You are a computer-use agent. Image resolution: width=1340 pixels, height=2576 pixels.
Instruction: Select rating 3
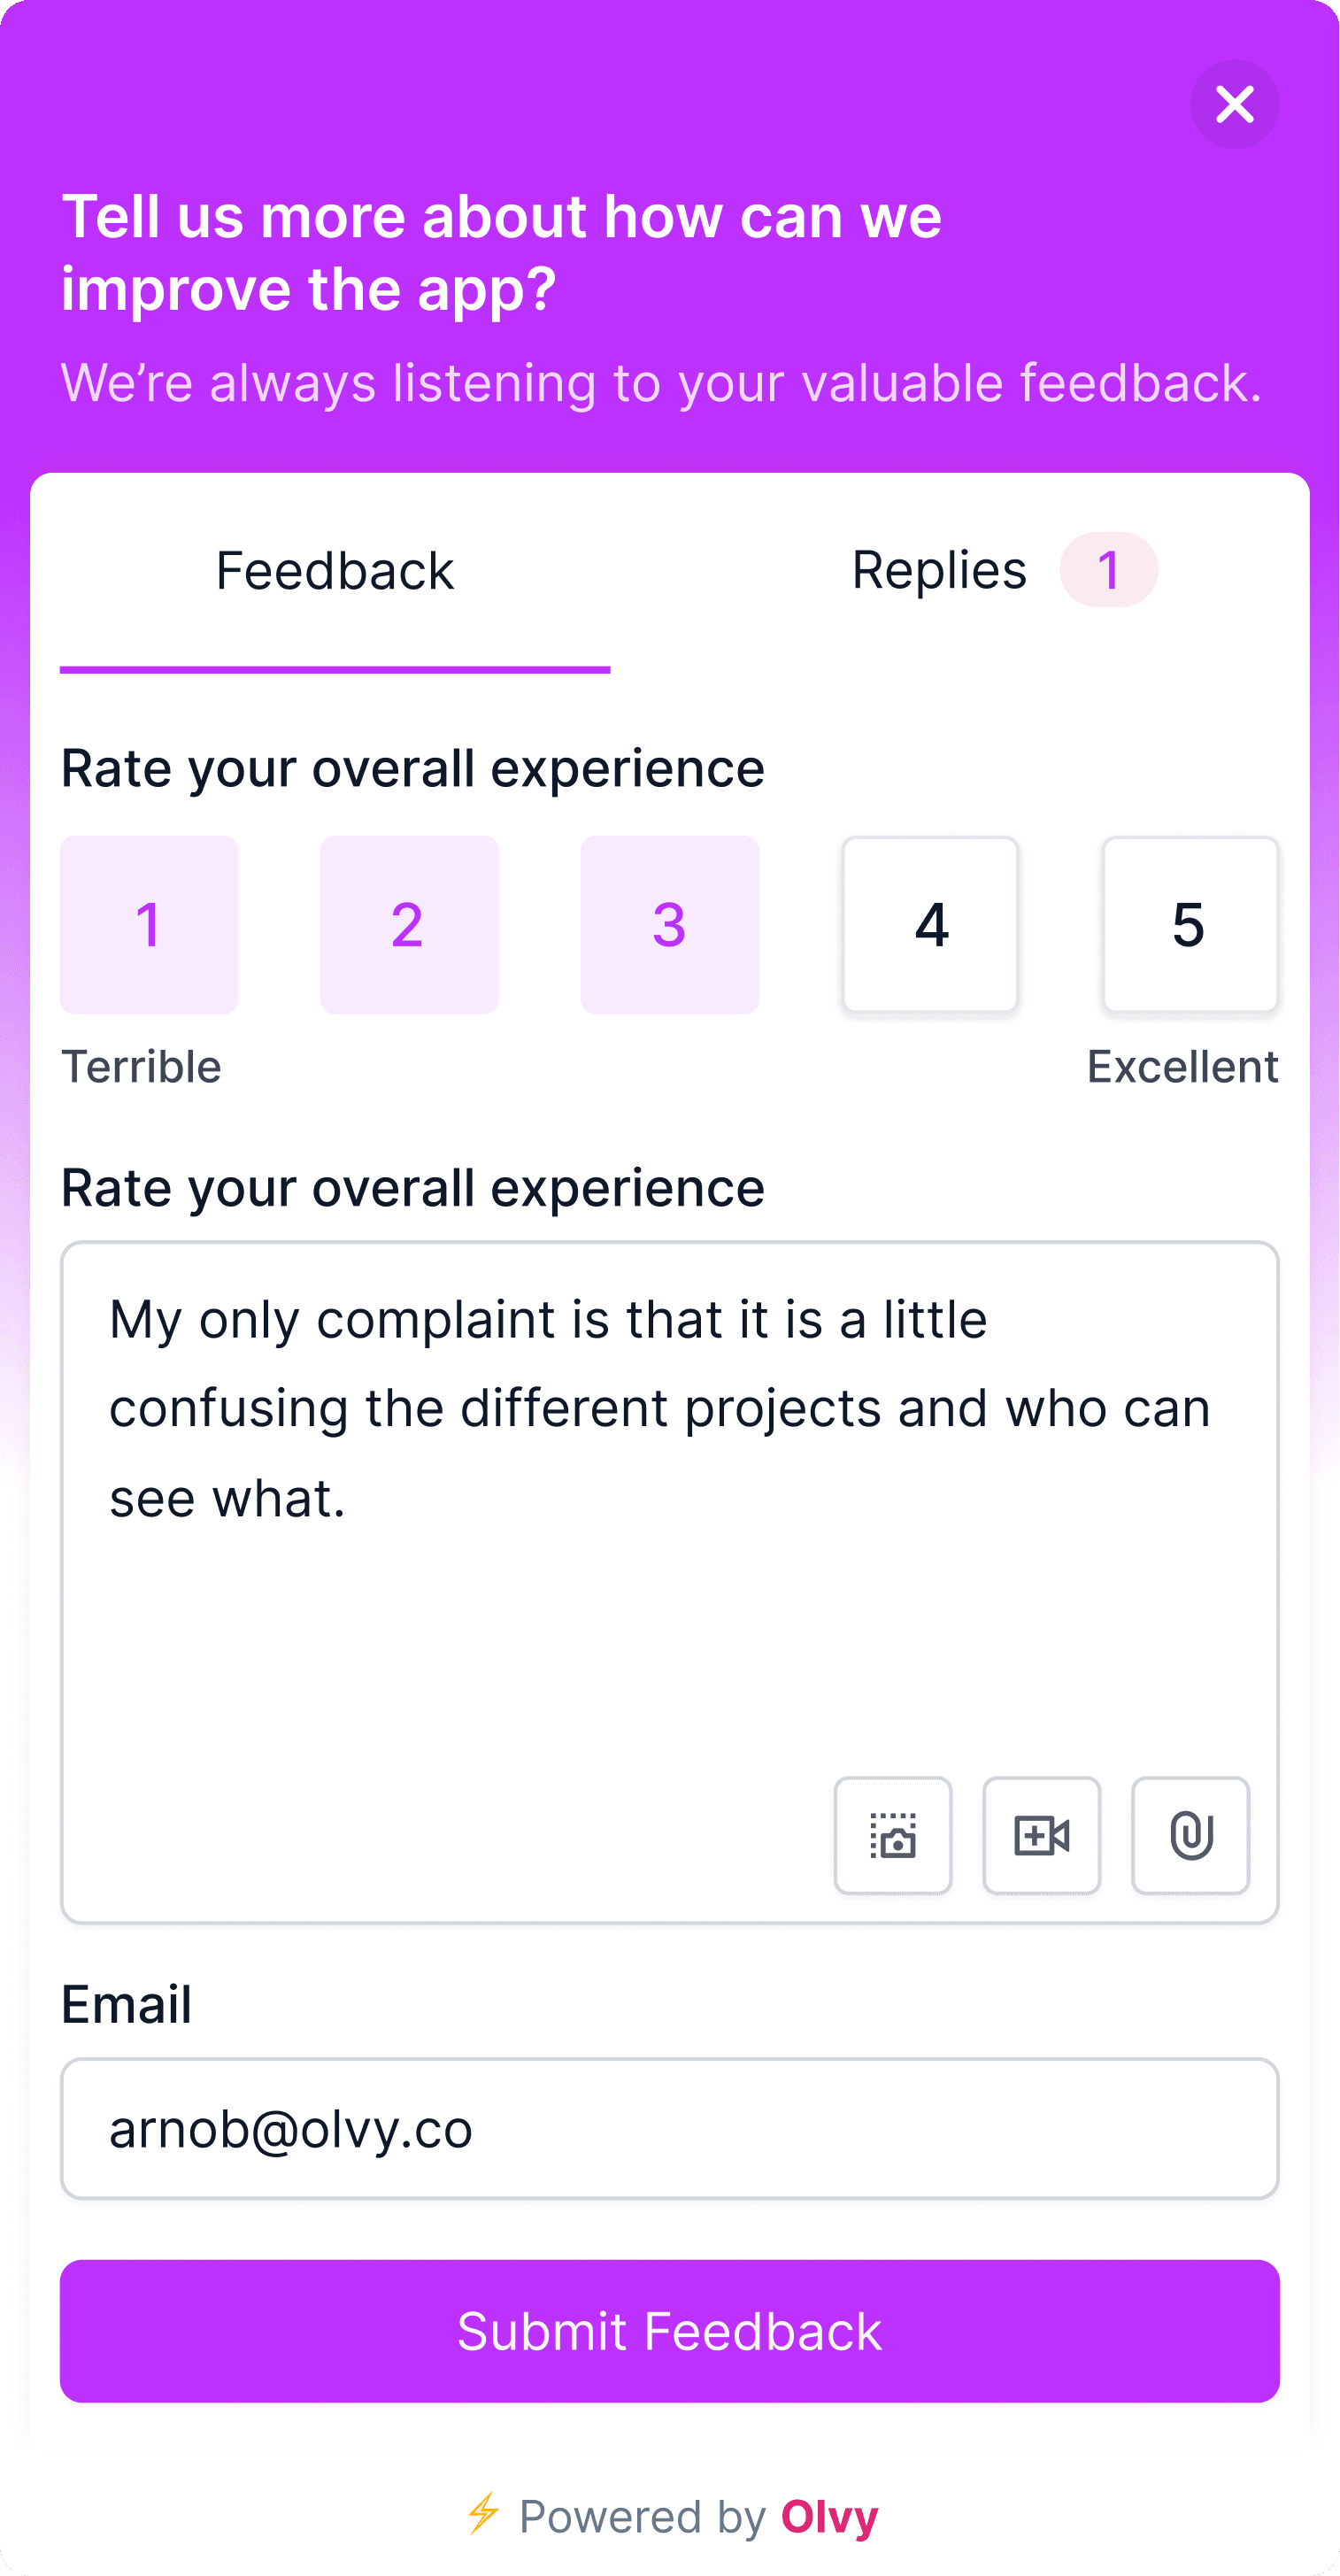(670, 925)
